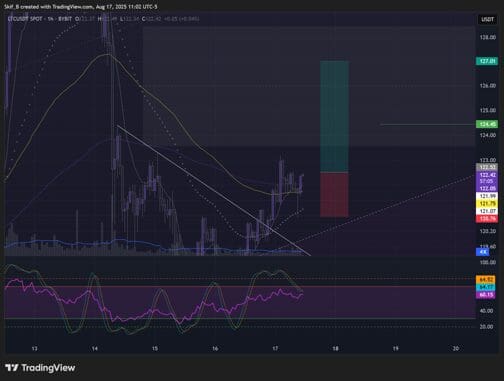504x381 pixels.
Task: Click the TradingView logo at the bottom
Action: pyautogui.click(x=40, y=368)
